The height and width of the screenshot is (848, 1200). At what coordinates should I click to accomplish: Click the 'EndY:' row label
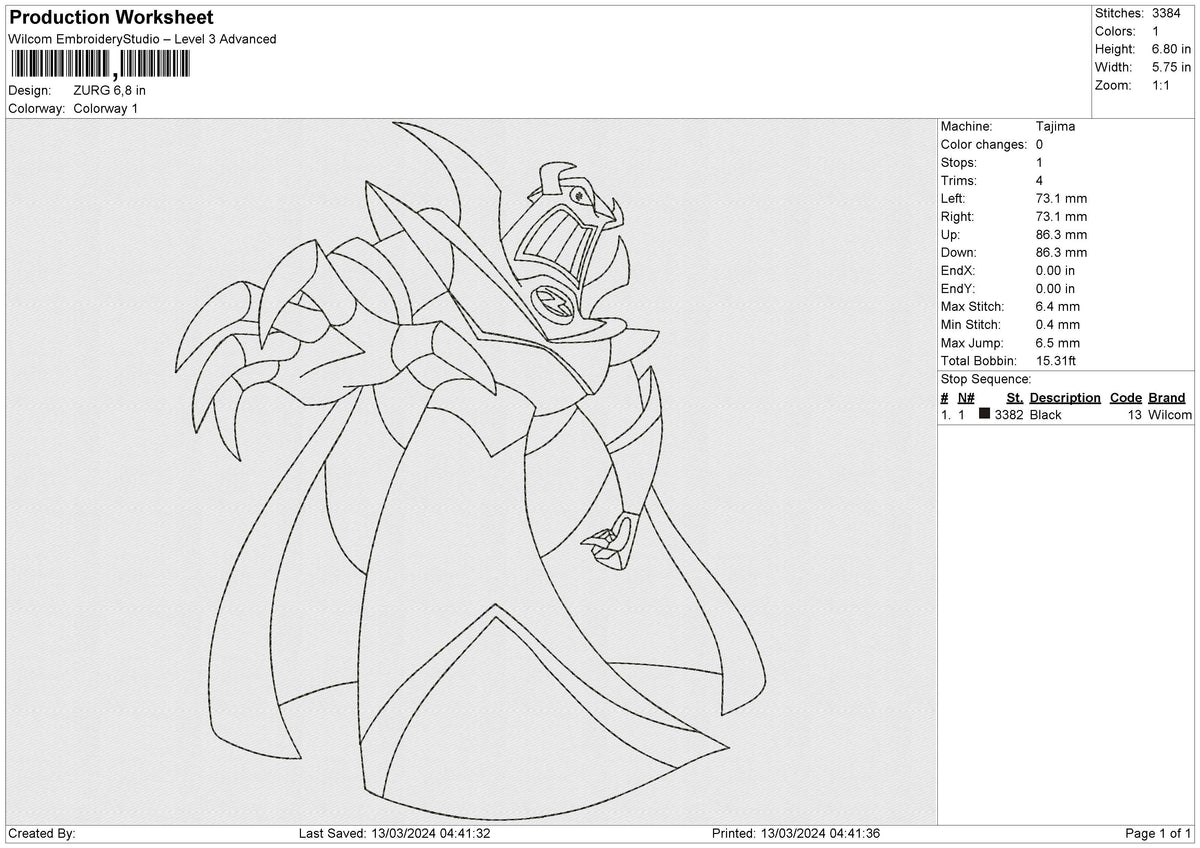pos(958,288)
